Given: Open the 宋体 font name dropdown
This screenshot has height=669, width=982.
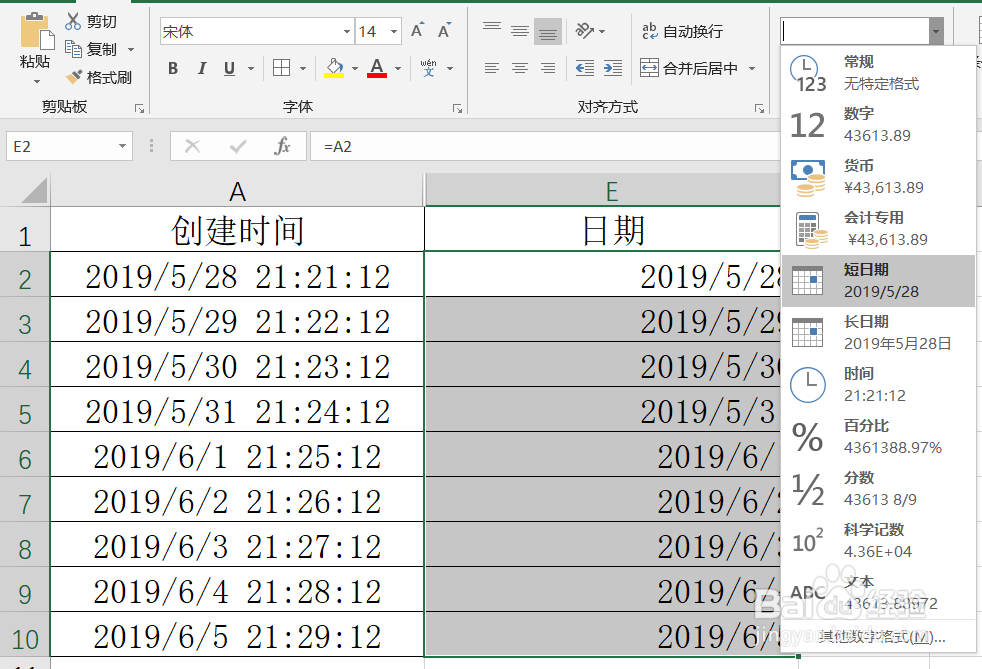Looking at the screenshot, I should [345, 31].
